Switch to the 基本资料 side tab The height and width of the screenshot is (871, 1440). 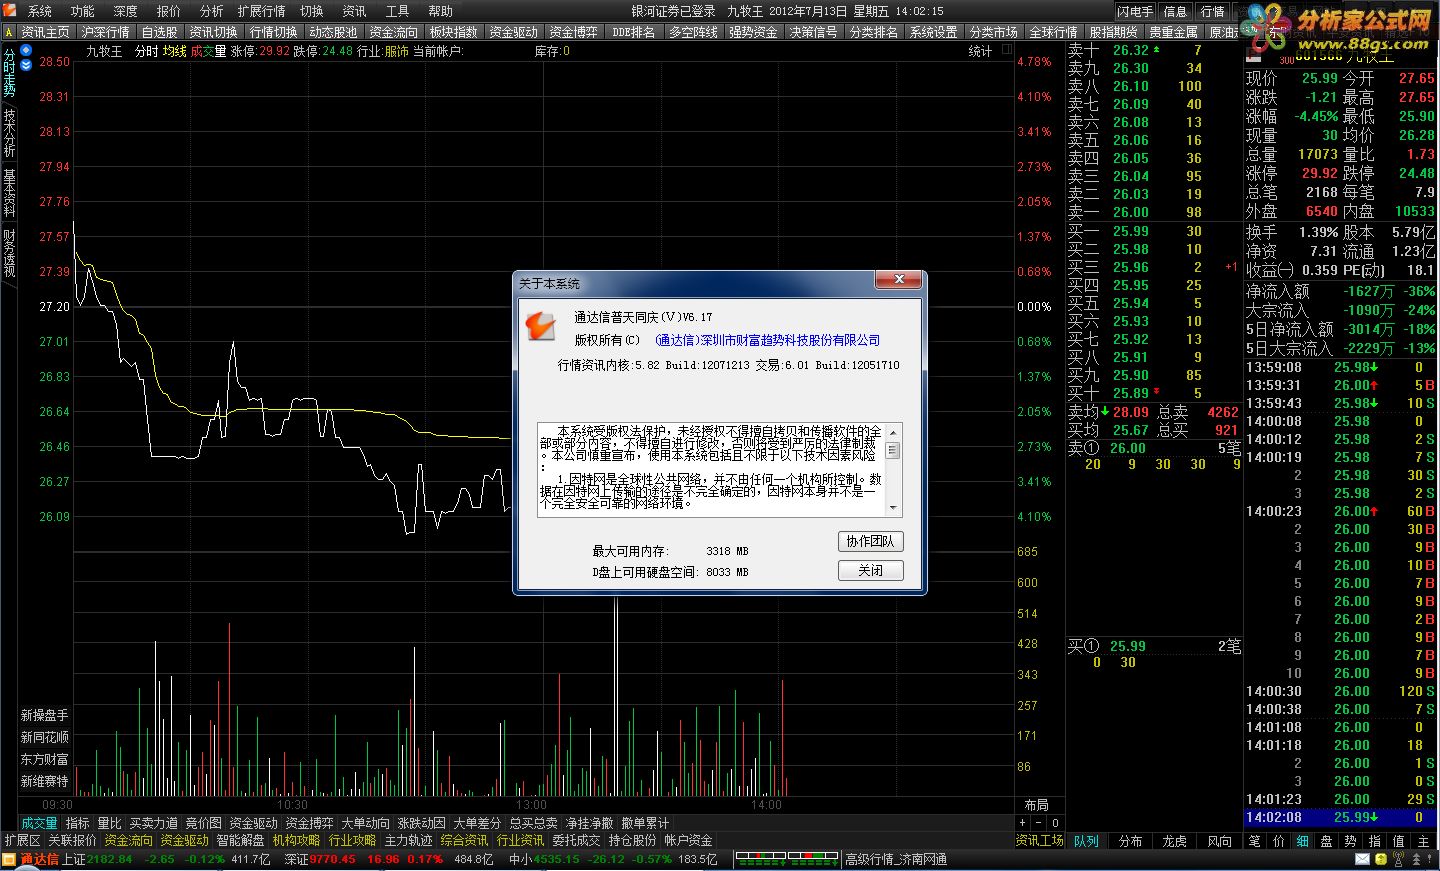(x=9, y=193)
